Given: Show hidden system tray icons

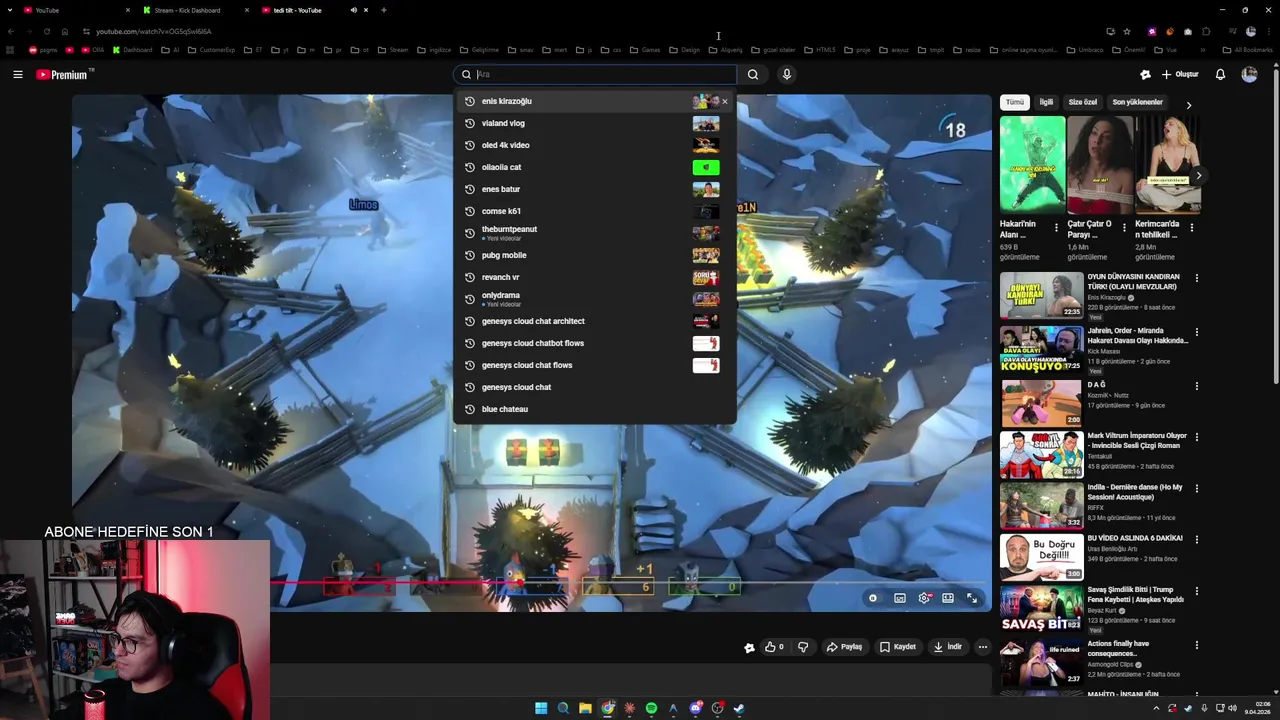Looking at the screenshot, I should tap(1157, 708).
